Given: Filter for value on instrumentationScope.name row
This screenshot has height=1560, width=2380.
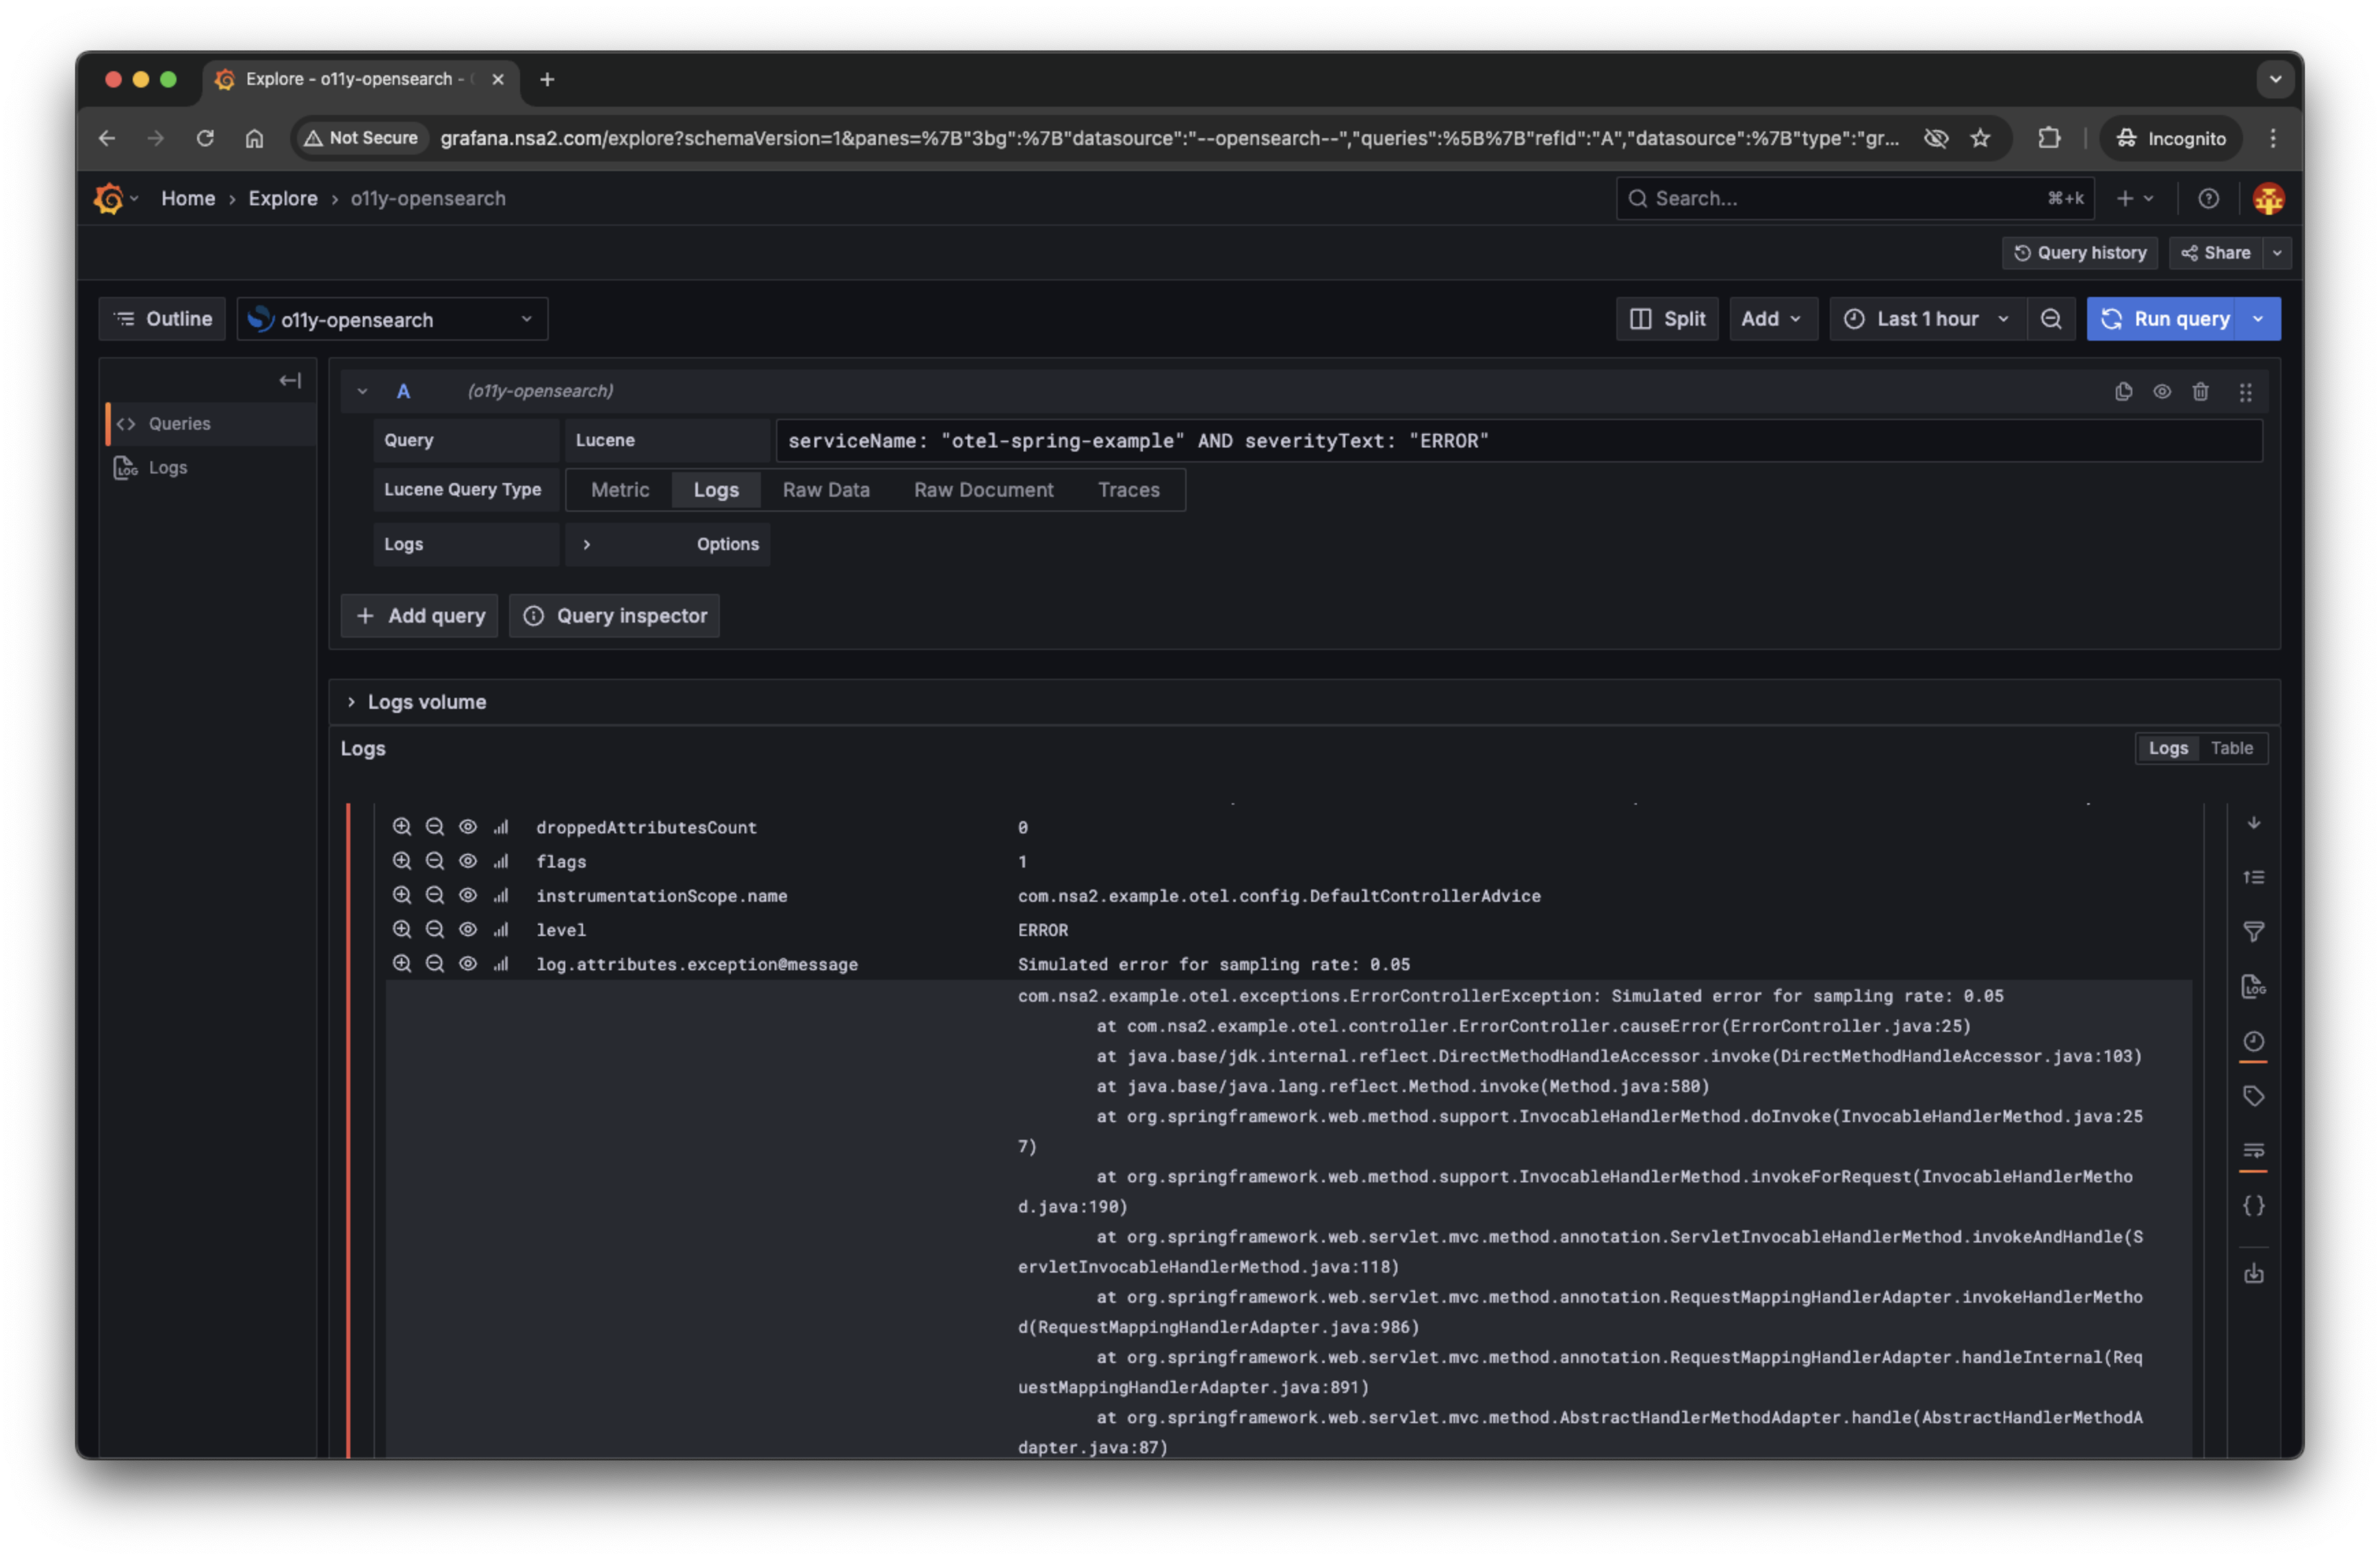Looking at the screenshot, I should pyautogui.click(x=402, y=895).
